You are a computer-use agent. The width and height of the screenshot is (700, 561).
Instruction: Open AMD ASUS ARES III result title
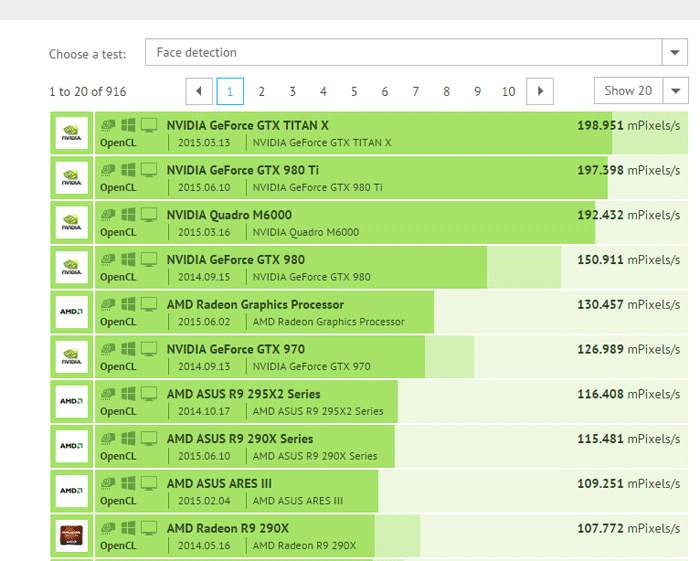pyautogui.click(x=219, y=483)
